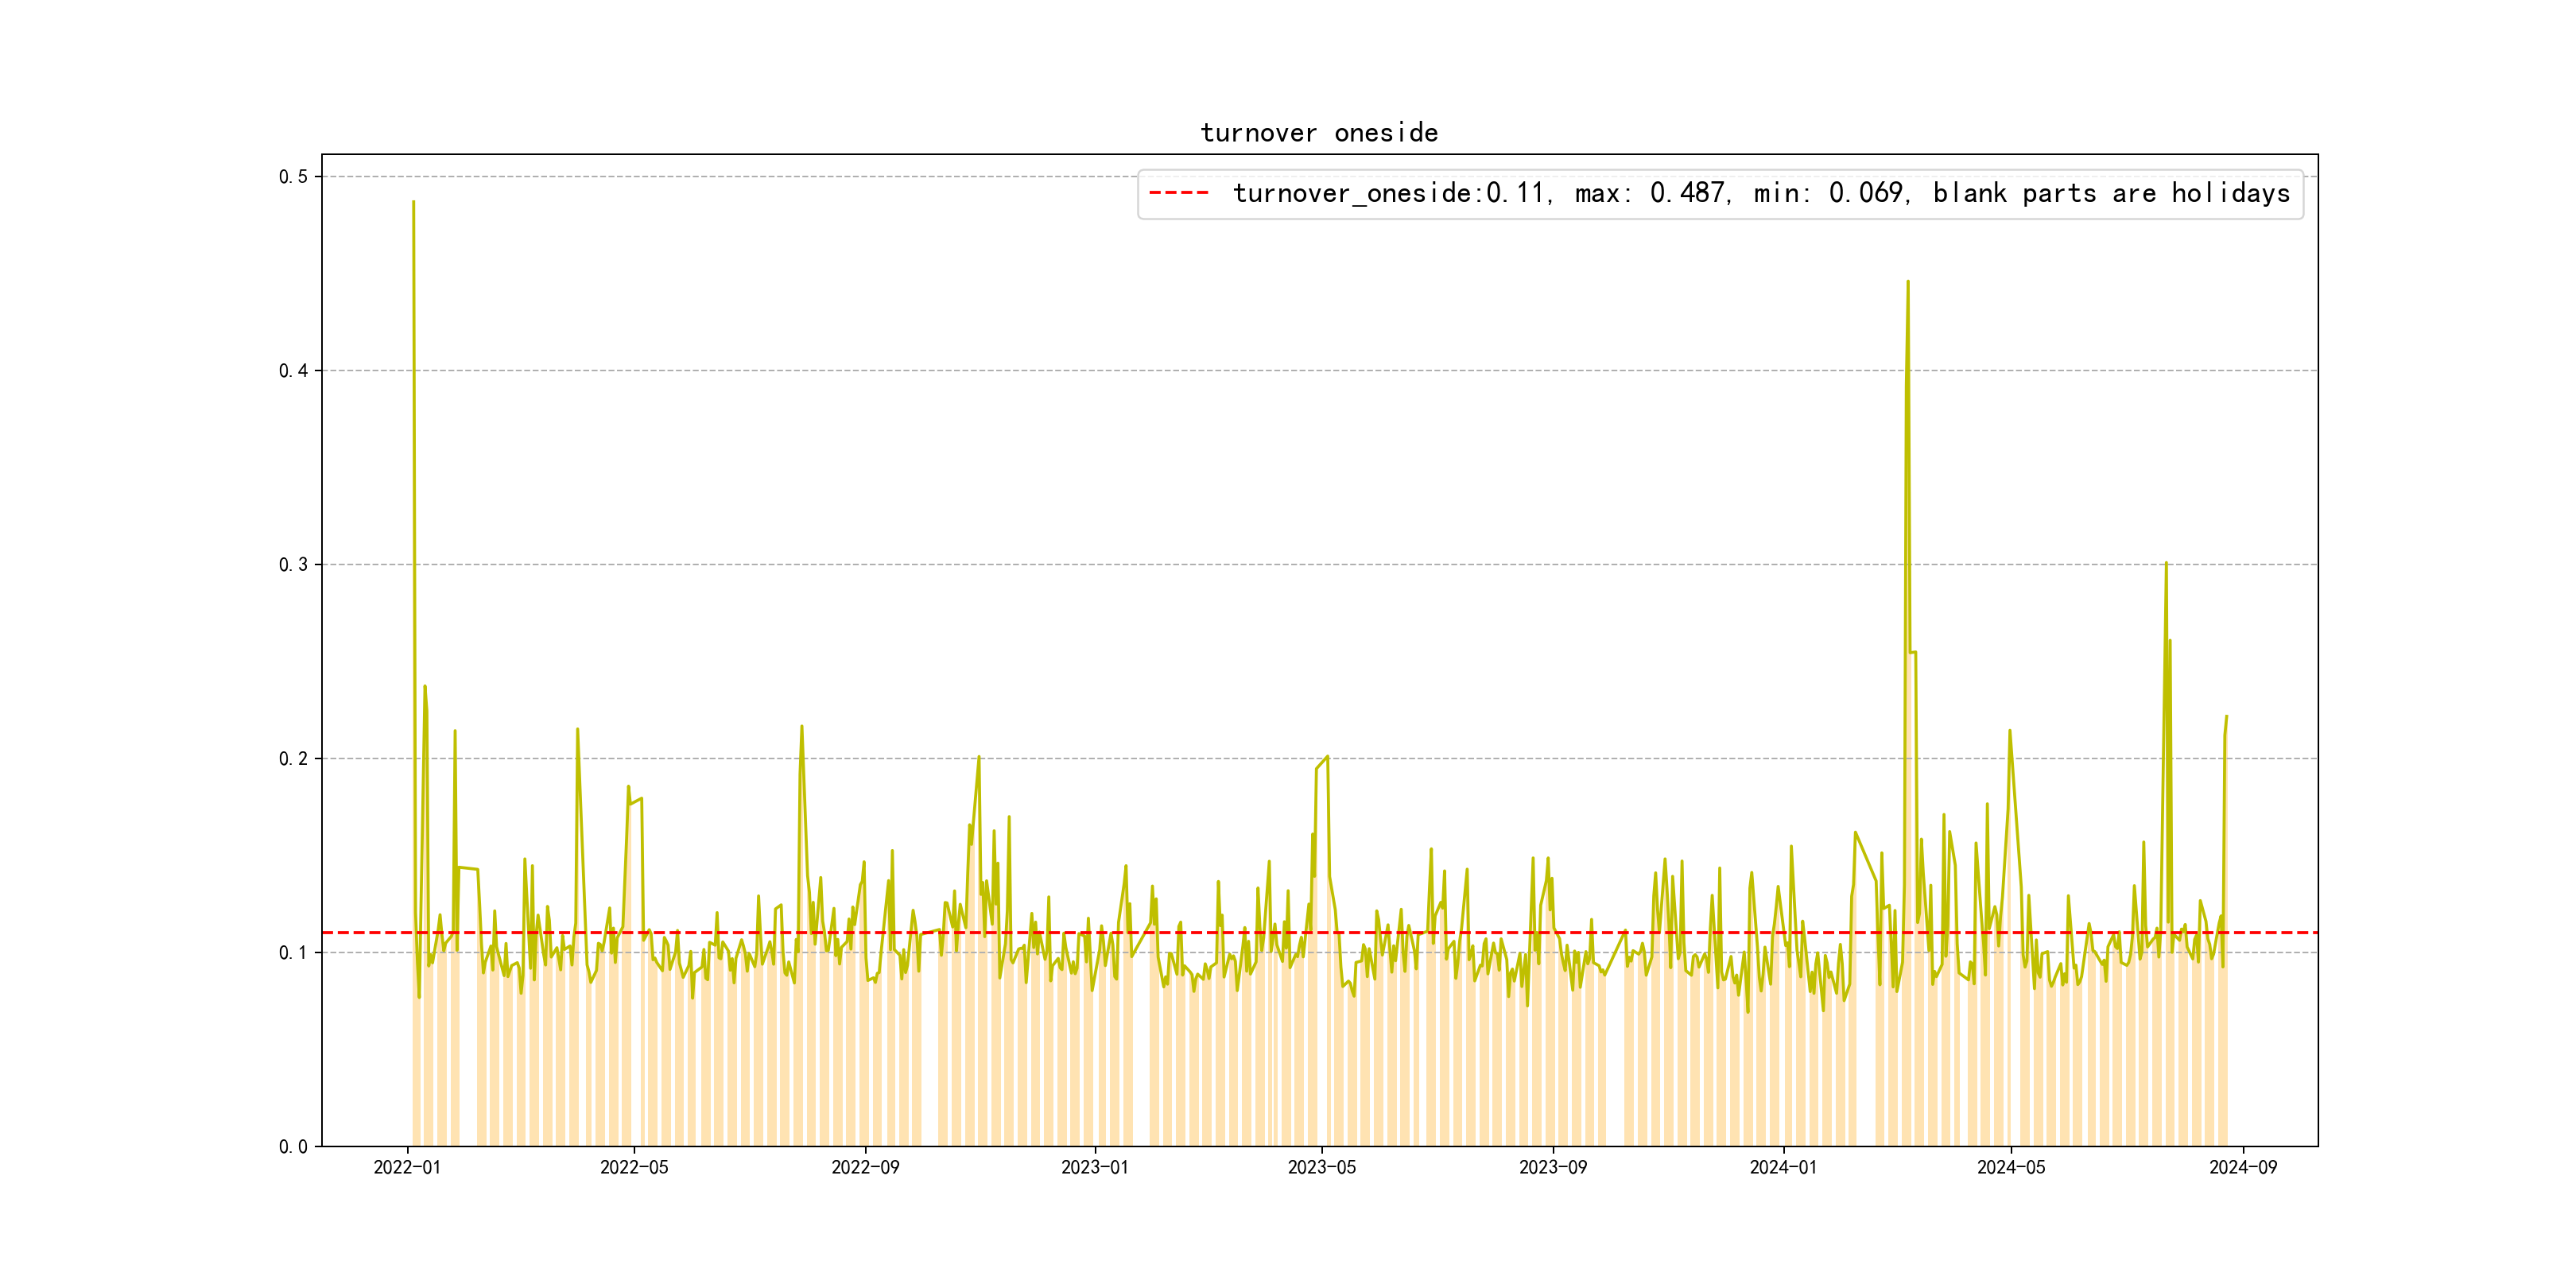
Task: Click the 0.5 y-axis tick label
Action: coord(293,177)
